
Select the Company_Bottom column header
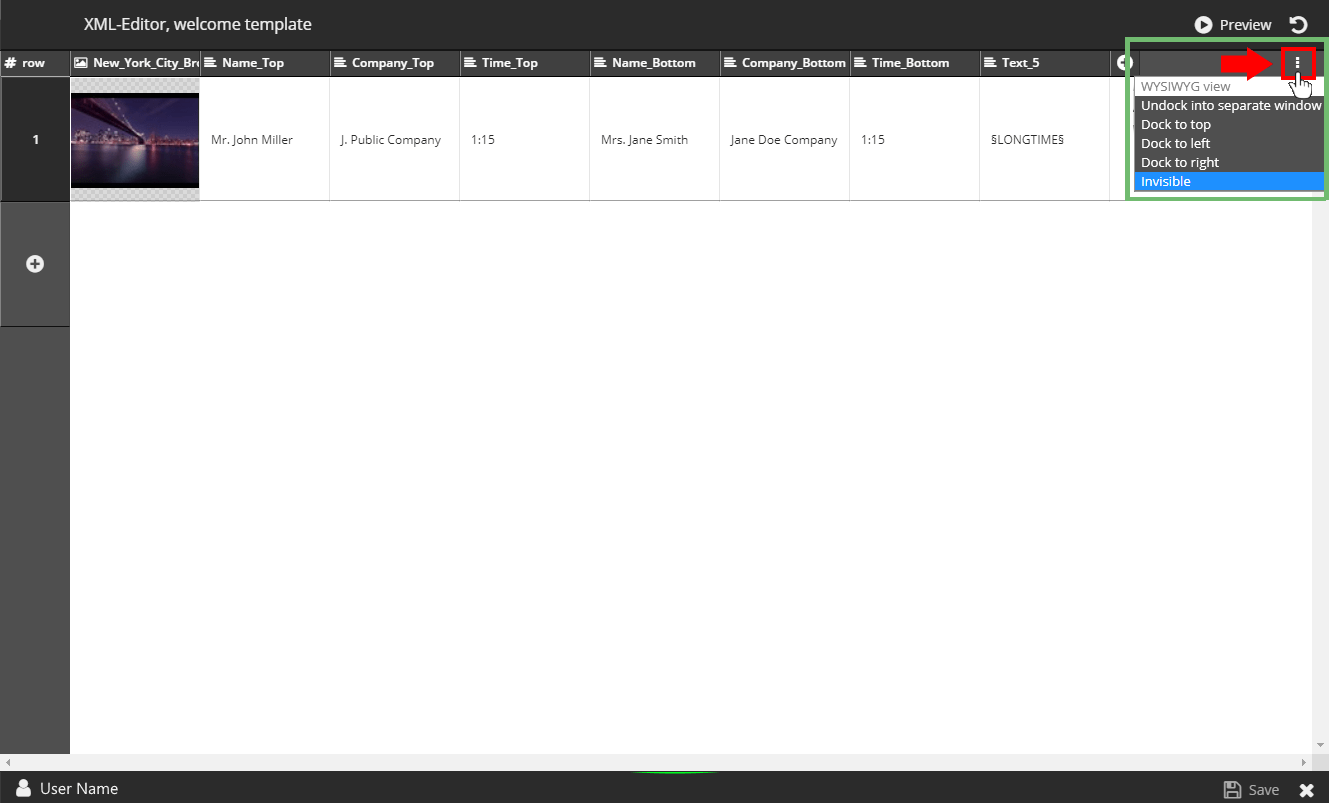(785, 63)
